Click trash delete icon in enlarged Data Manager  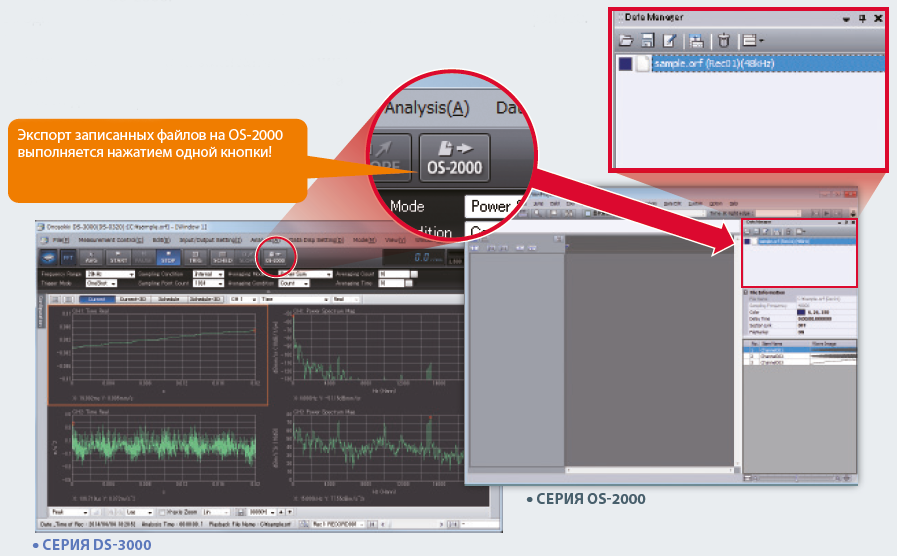point(724,41)
